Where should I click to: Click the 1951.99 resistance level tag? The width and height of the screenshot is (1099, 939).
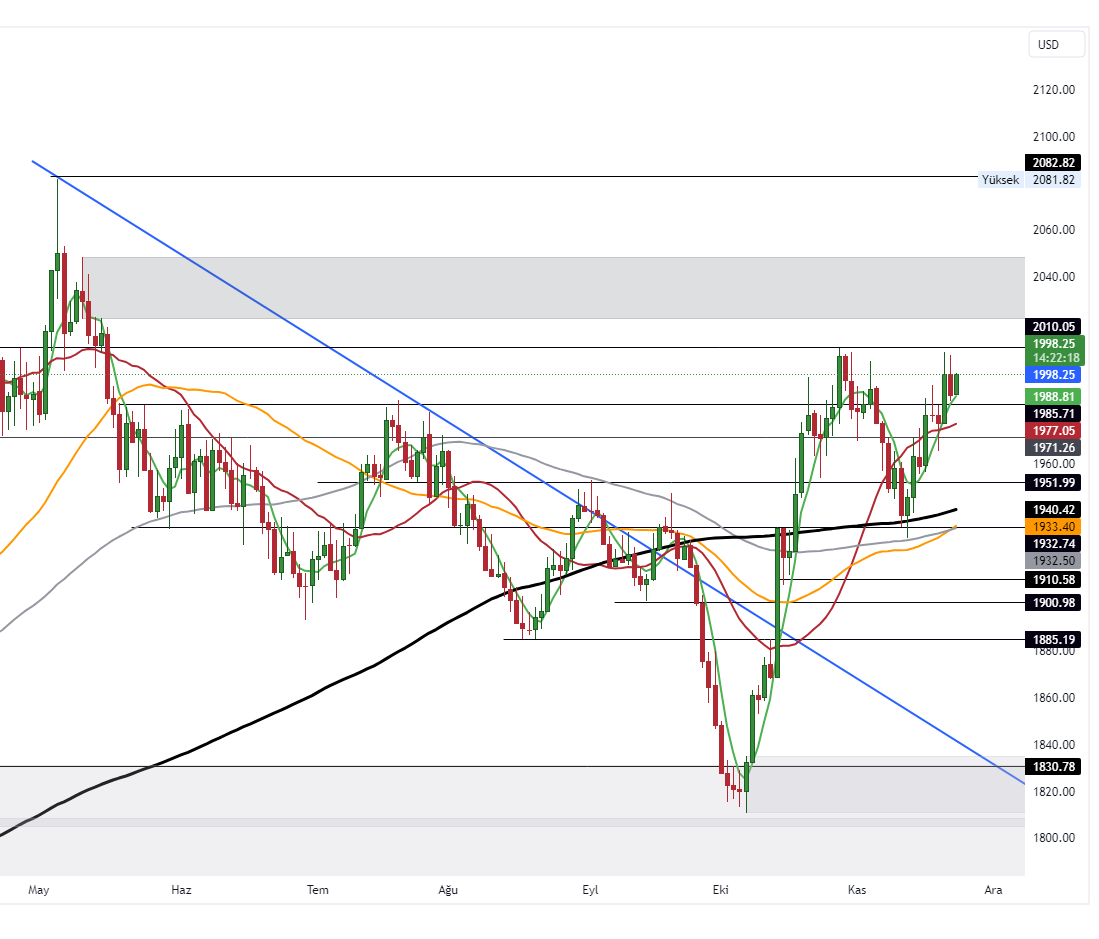click(1051, 483)
